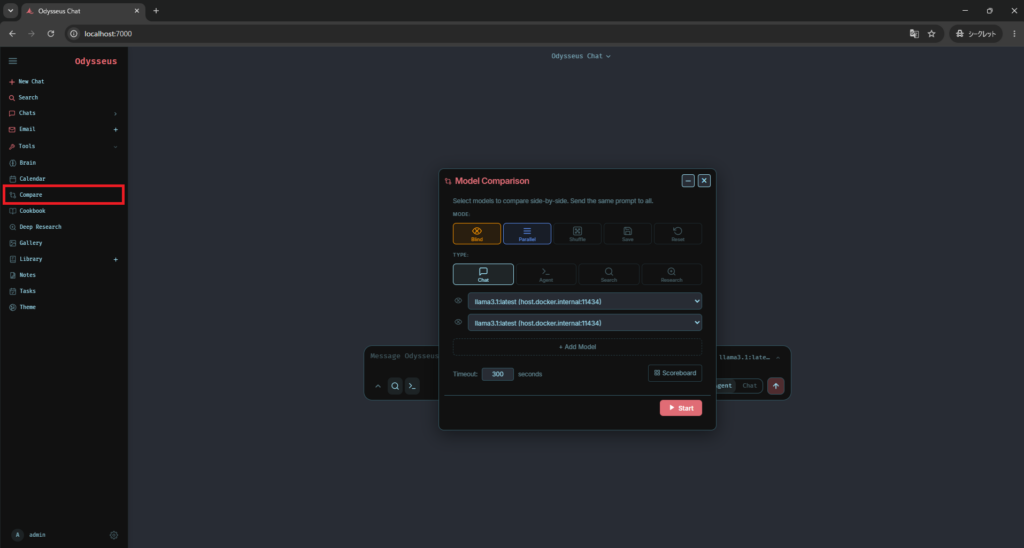Image resolution: width=1024 pixels, height=548 pixels.
Task: Open llama3.1 model selector in message bar
Action: point(749,357)
